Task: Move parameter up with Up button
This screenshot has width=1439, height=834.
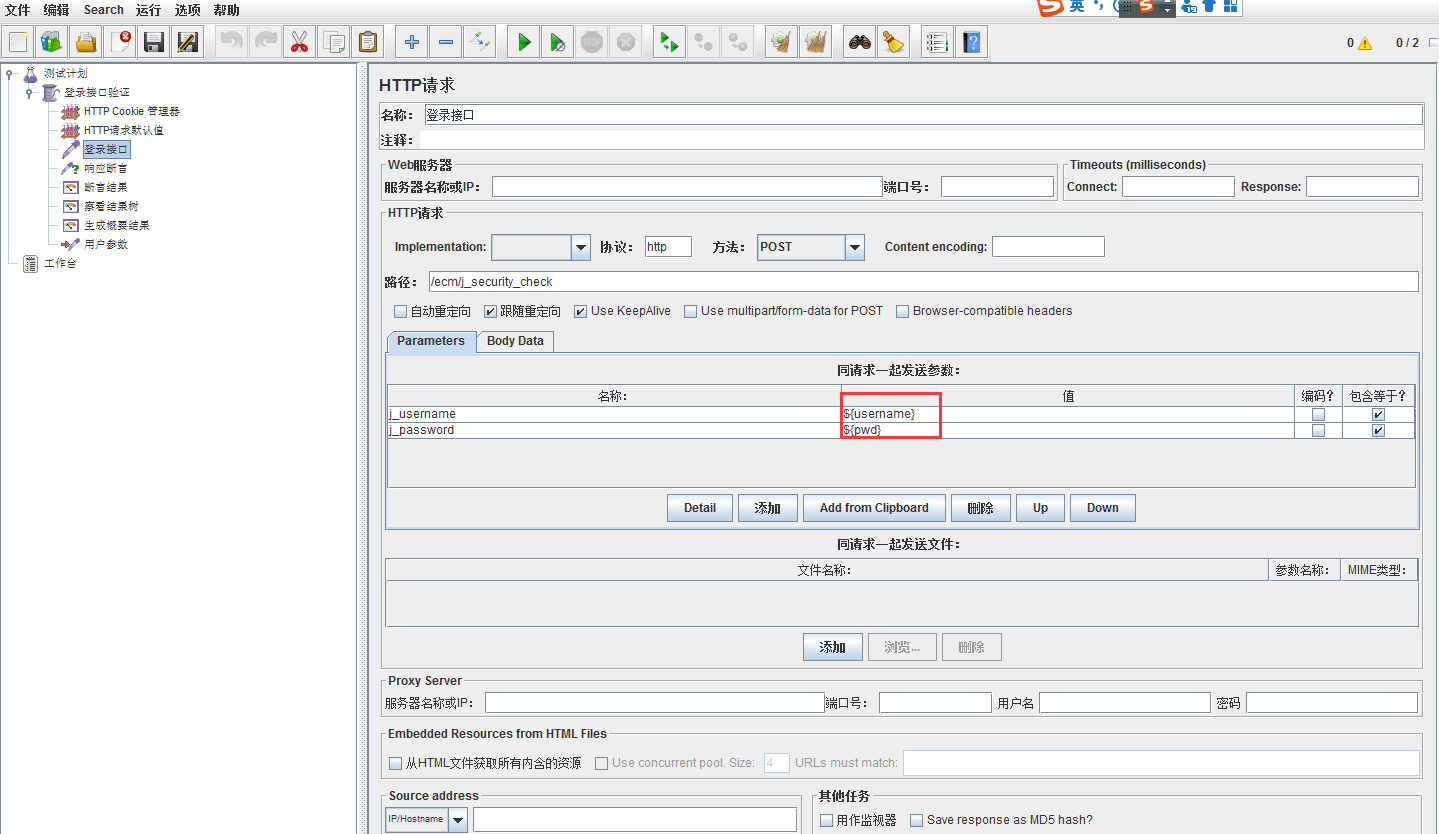Action: pos(1041,508)
